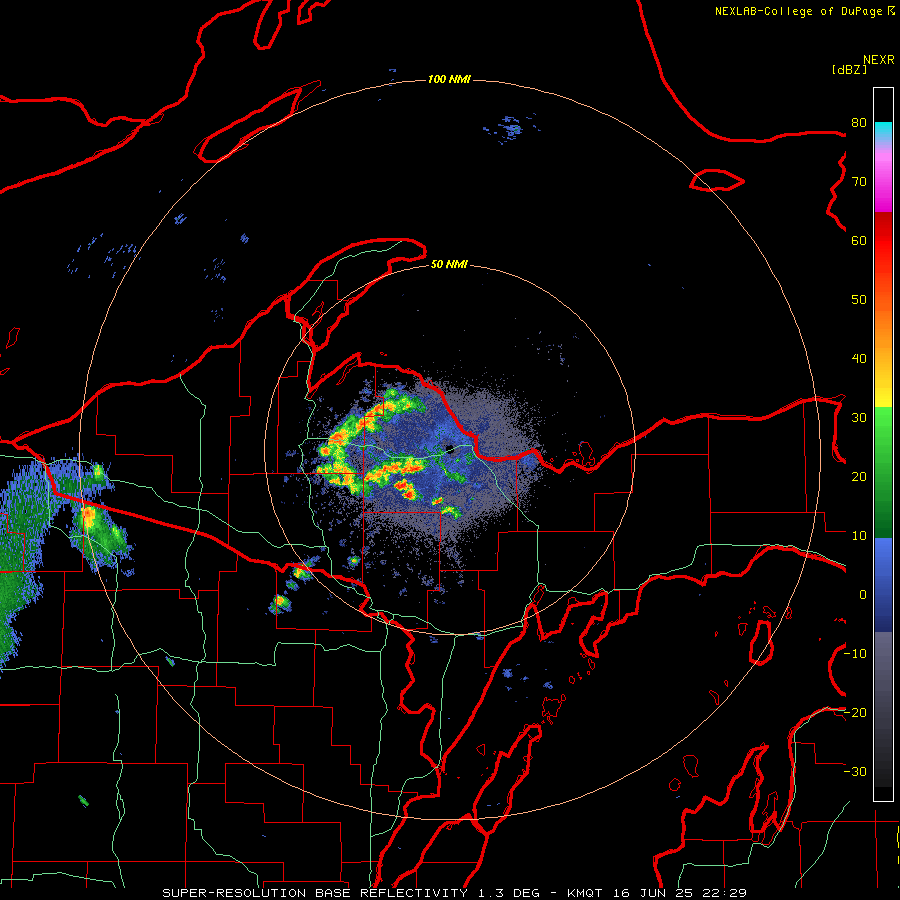
Task: Click the product title caption at bottom
Action: click(x=455, y=893)
